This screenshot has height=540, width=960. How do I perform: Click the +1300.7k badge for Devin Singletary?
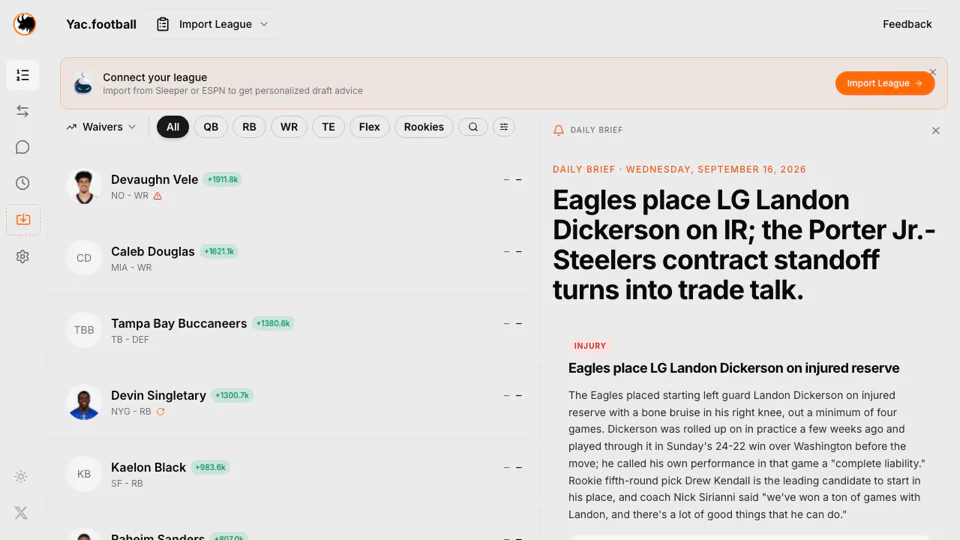(x=231, y=396)
